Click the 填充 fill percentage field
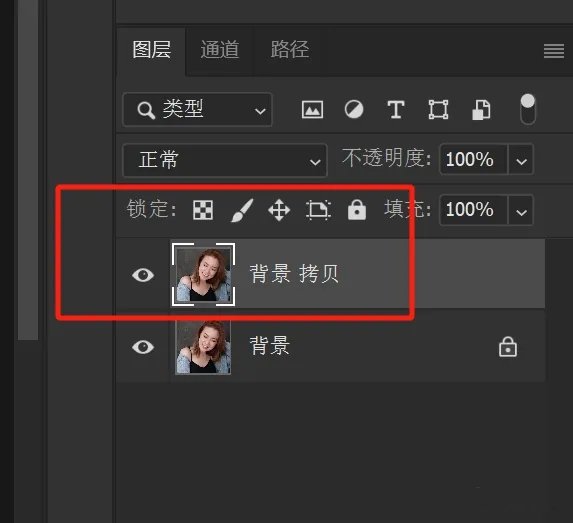Viewport: 573px width, 523px height. coord(474,210)
